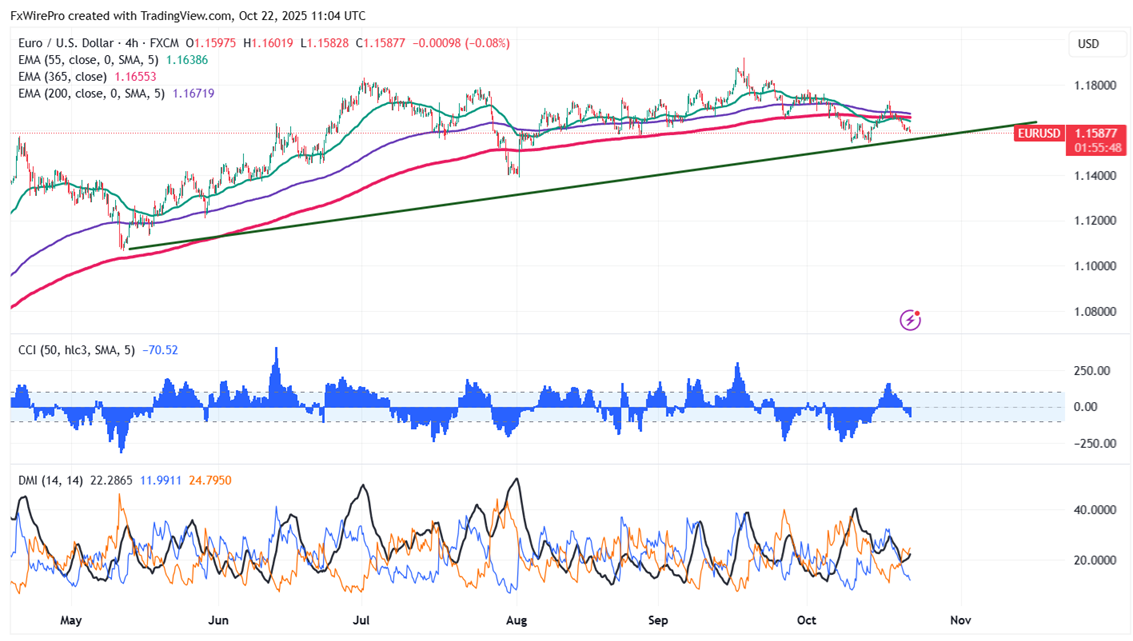Click the purple lightning flash icon

[910, 319]
